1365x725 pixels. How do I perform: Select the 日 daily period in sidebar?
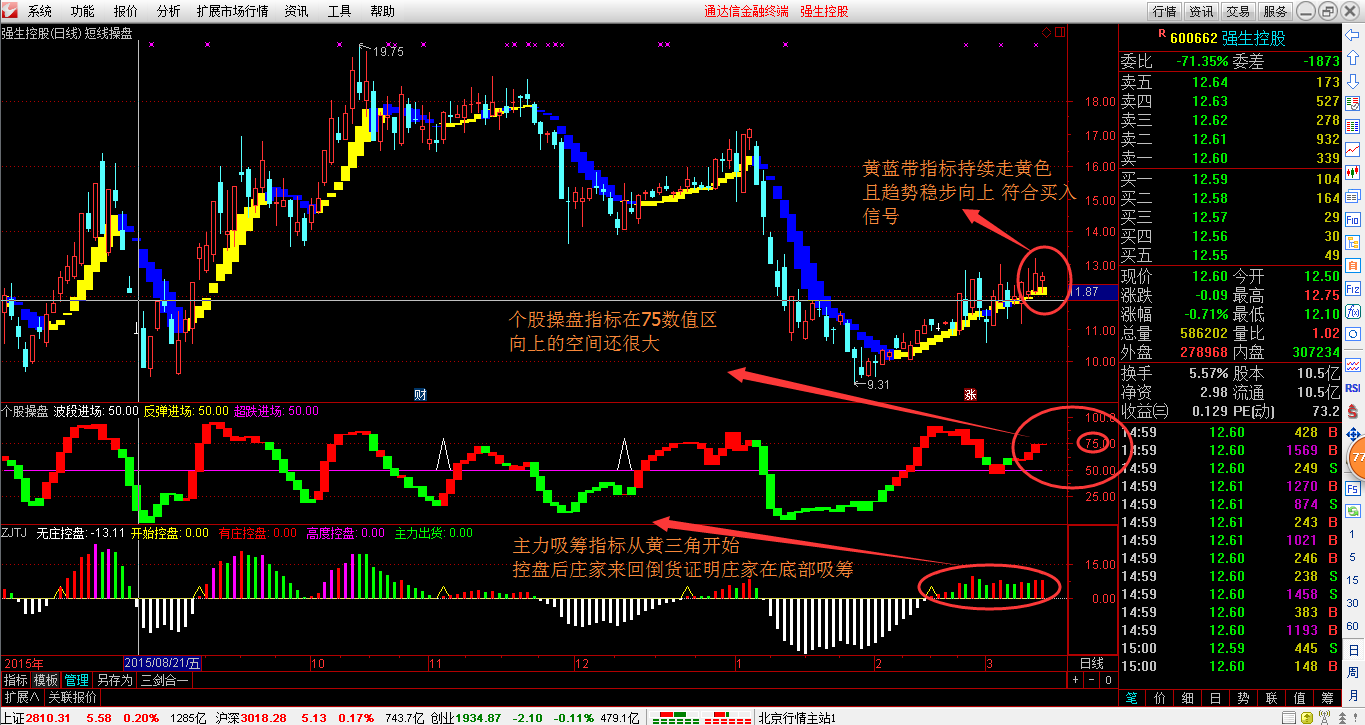pos(1352,649)
